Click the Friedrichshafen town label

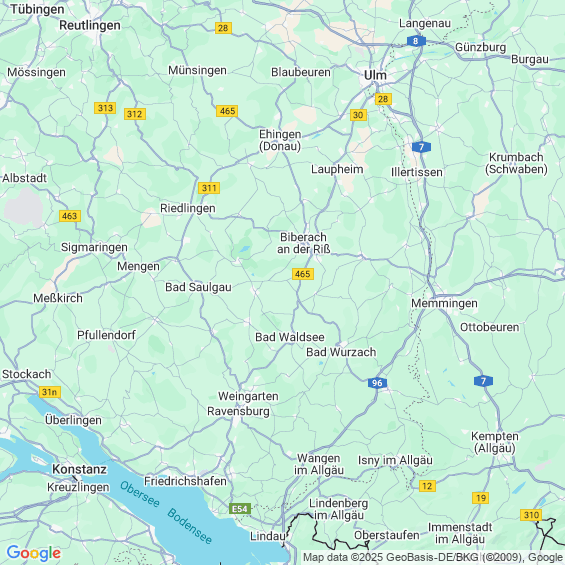tap(185, 481)
